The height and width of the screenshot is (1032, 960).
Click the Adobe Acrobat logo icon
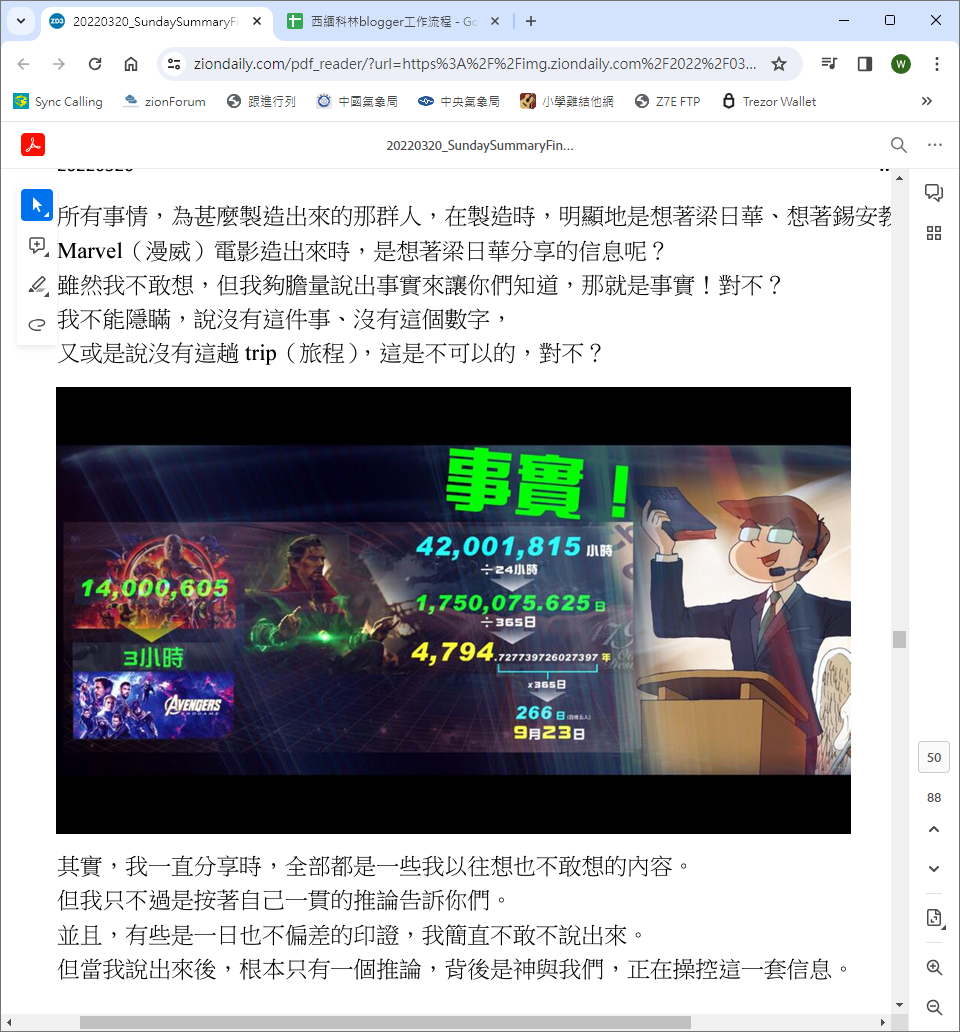click(x=33, y=145)
